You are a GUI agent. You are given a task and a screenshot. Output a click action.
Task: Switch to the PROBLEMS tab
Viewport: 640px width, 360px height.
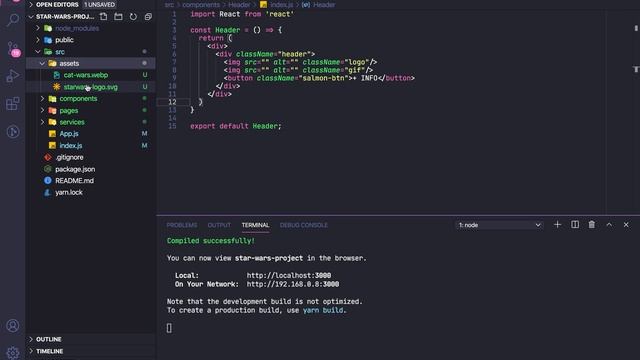(x=182, y=225)
